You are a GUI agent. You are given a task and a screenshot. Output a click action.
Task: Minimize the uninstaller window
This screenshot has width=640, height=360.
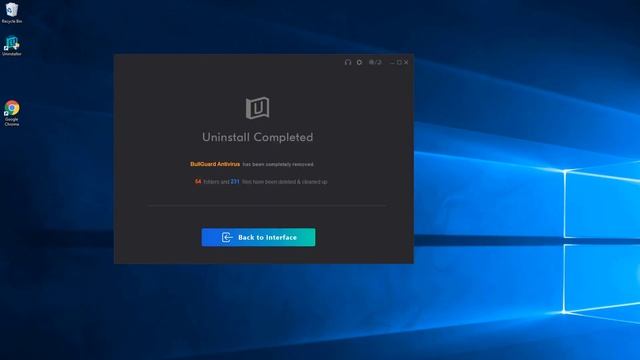392,62
